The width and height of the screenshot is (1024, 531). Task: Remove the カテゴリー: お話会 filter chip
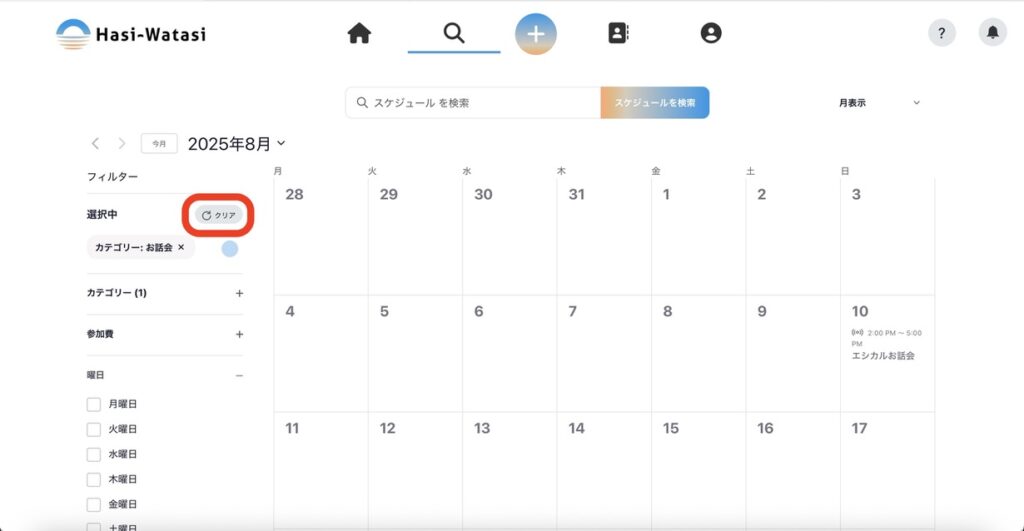click(181, 247)
